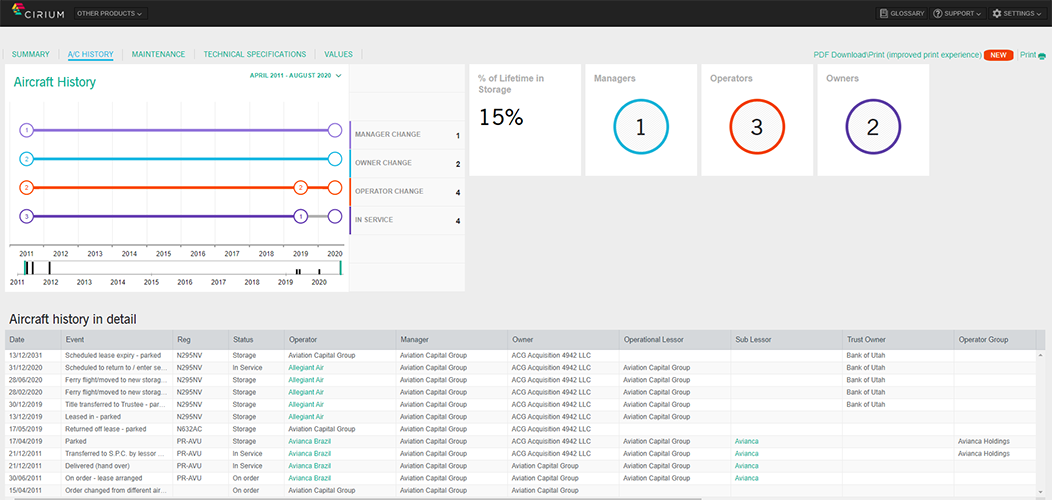Open the Glossary book icon
Image resolution: width=1052 pixels, height=500 pixels.
[x=884, y=13]
